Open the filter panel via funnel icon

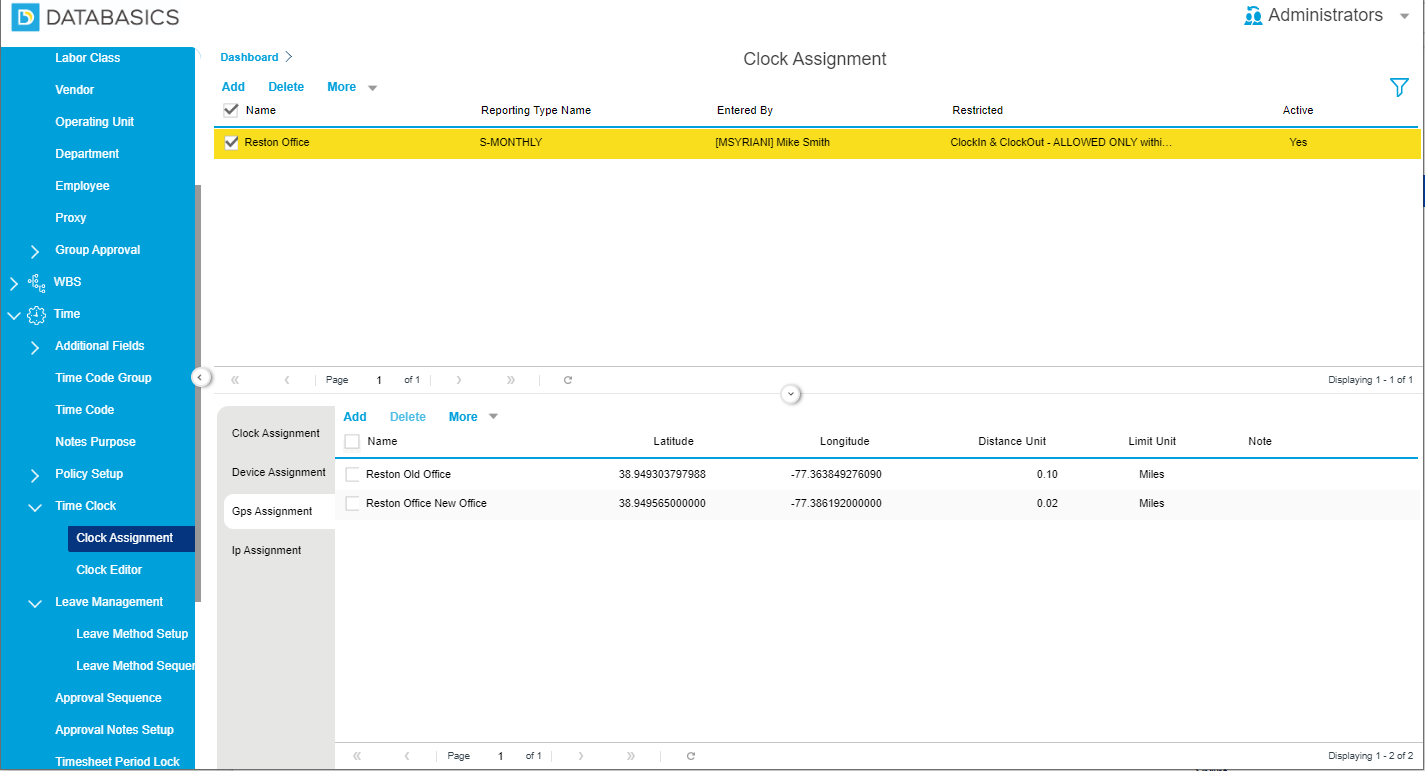point(1399,88)
